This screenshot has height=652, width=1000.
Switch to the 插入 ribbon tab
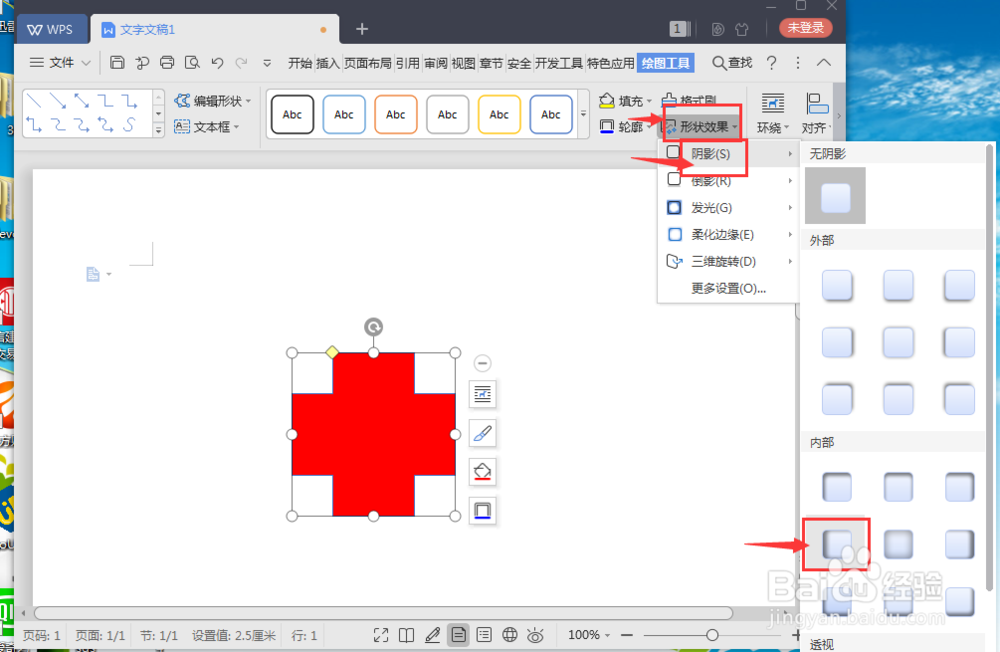328,61
